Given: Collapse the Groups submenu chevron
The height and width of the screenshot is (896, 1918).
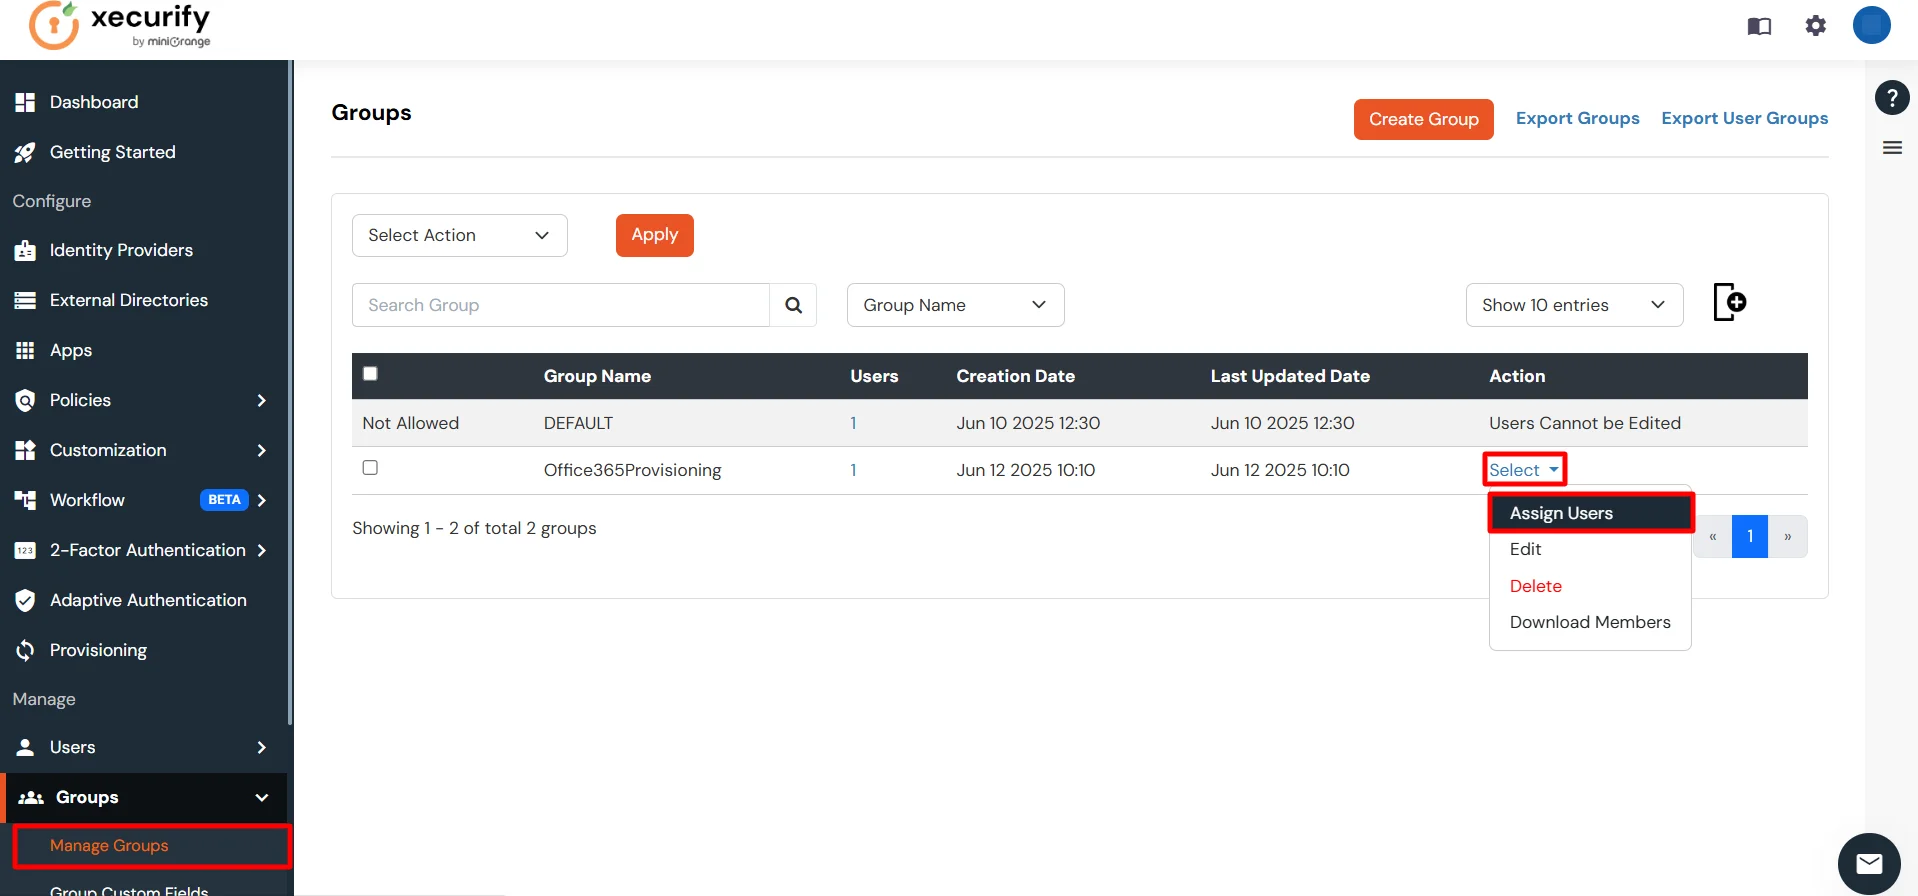Looking at the screenshot, I should pyautogui.click(x=262, y=797).
